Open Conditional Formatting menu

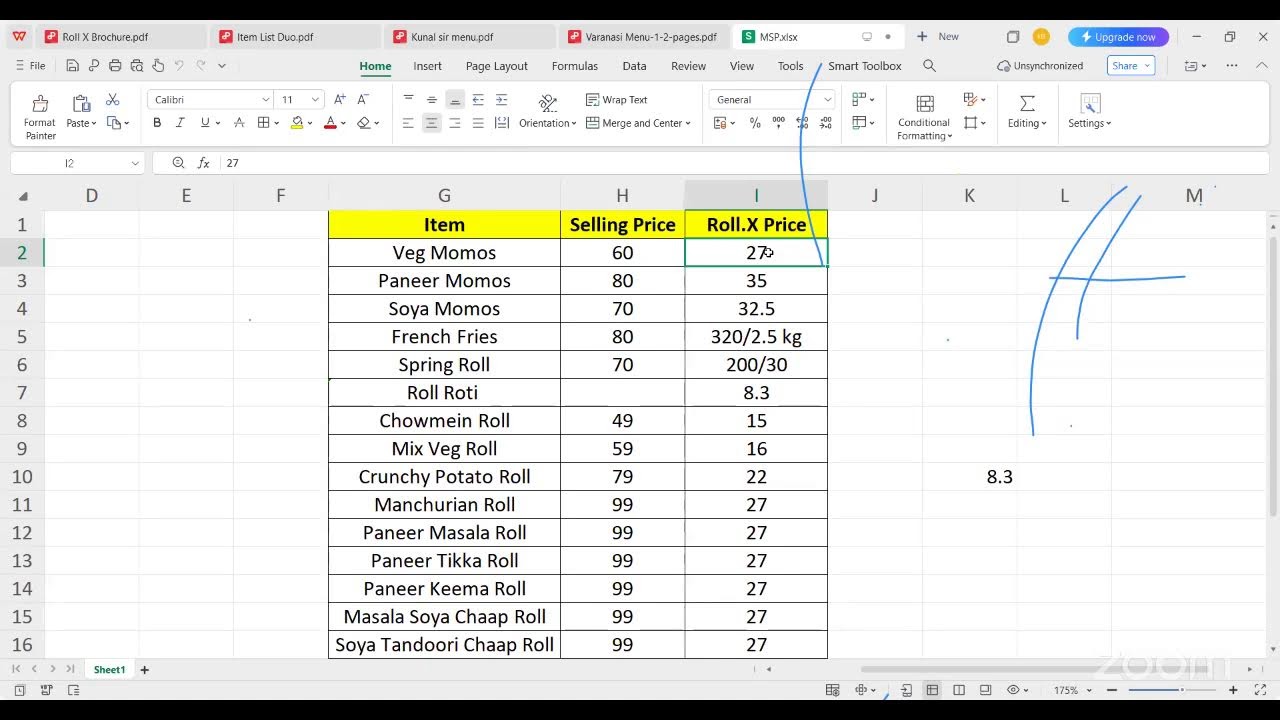click(x=924, y=116)
